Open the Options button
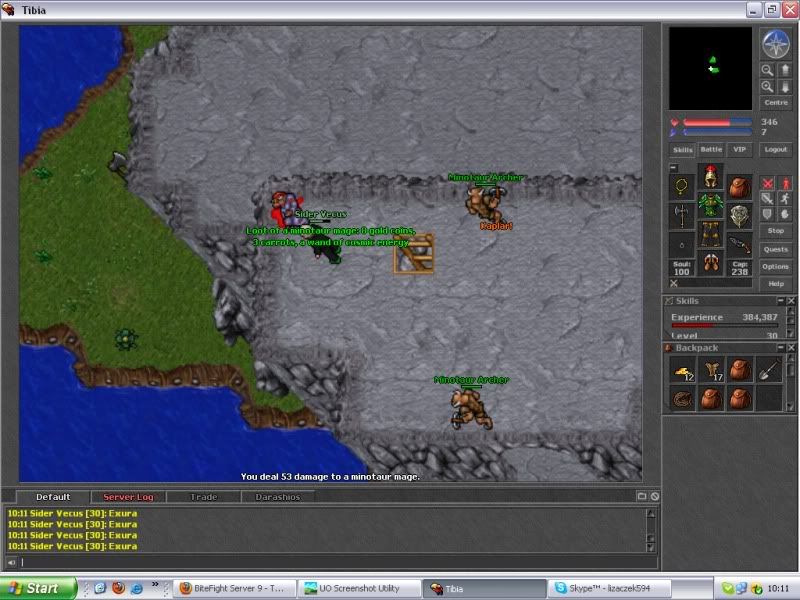 (776, 266)
